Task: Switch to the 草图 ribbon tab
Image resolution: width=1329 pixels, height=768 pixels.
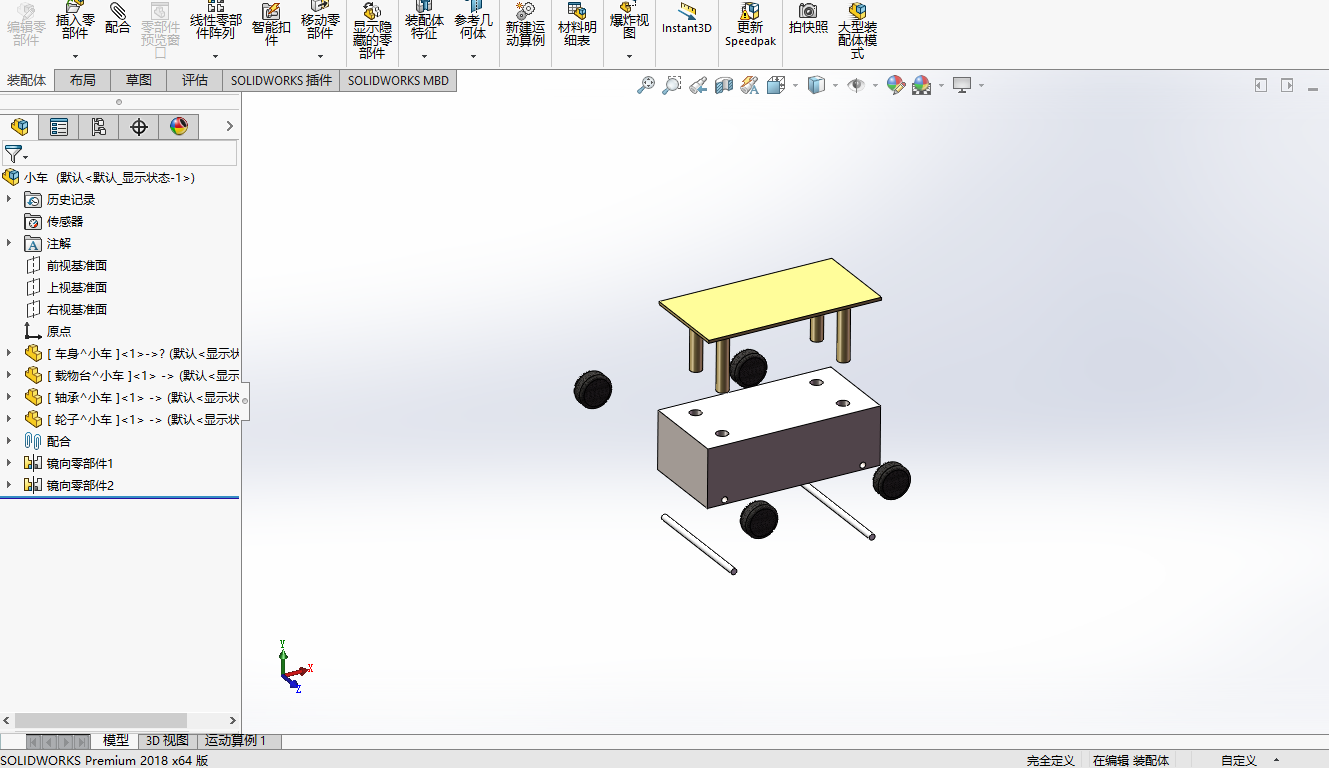Action: (x=139, y=81)
